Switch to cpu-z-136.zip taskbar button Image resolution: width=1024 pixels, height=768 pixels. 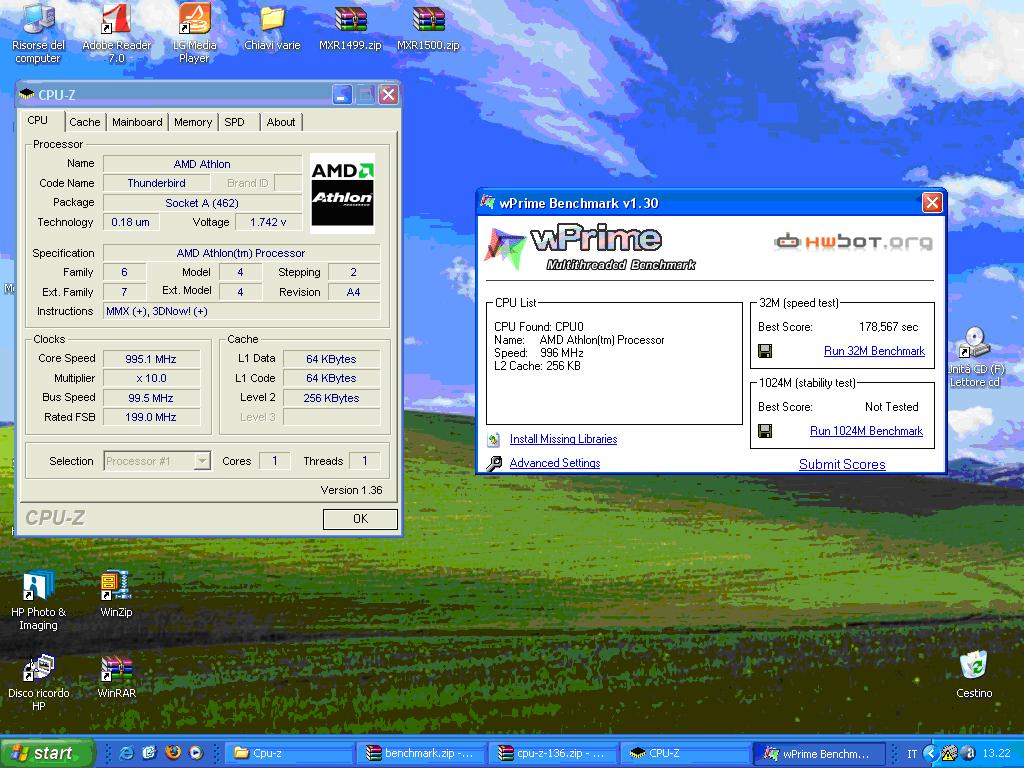(554, 753)
